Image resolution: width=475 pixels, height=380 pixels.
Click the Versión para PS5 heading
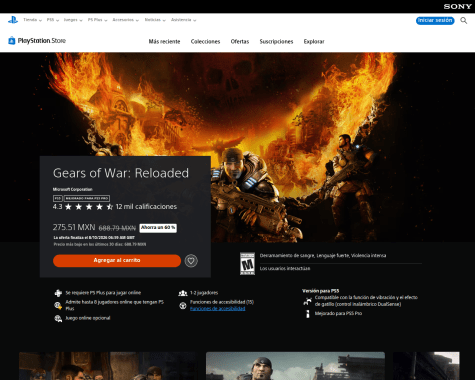[320, 291]
